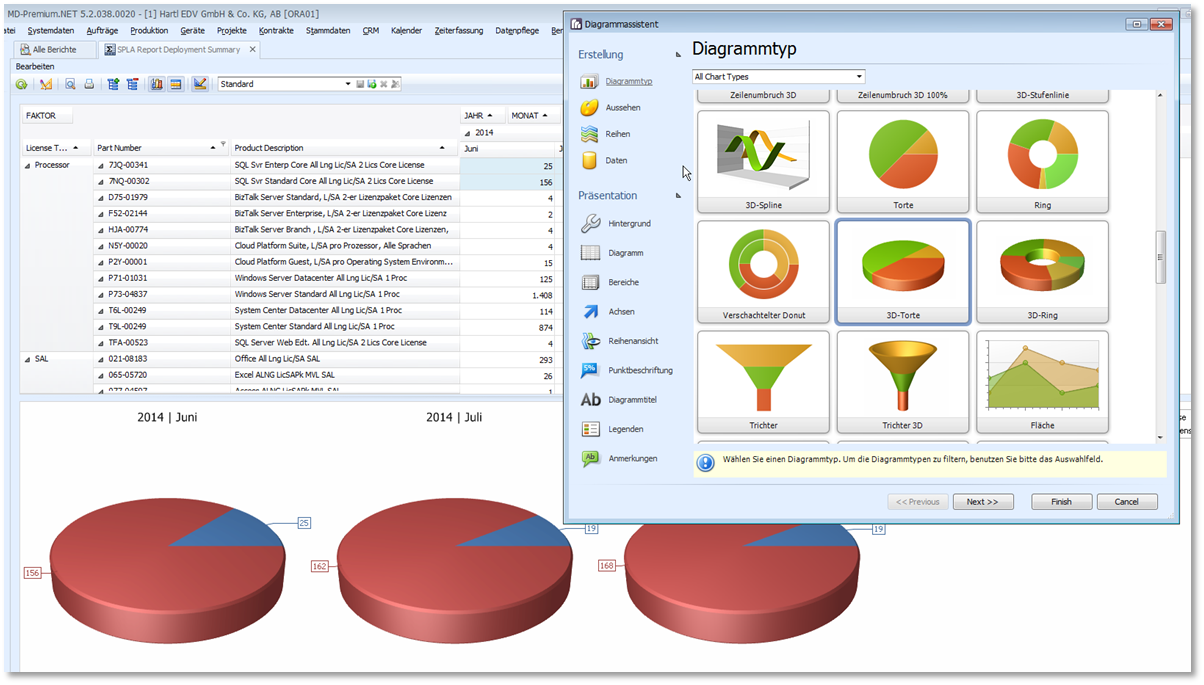The width and height of the screenshot is (1204, 685).
Task: Go to Achsen settings
Action: tap(621, 312)
